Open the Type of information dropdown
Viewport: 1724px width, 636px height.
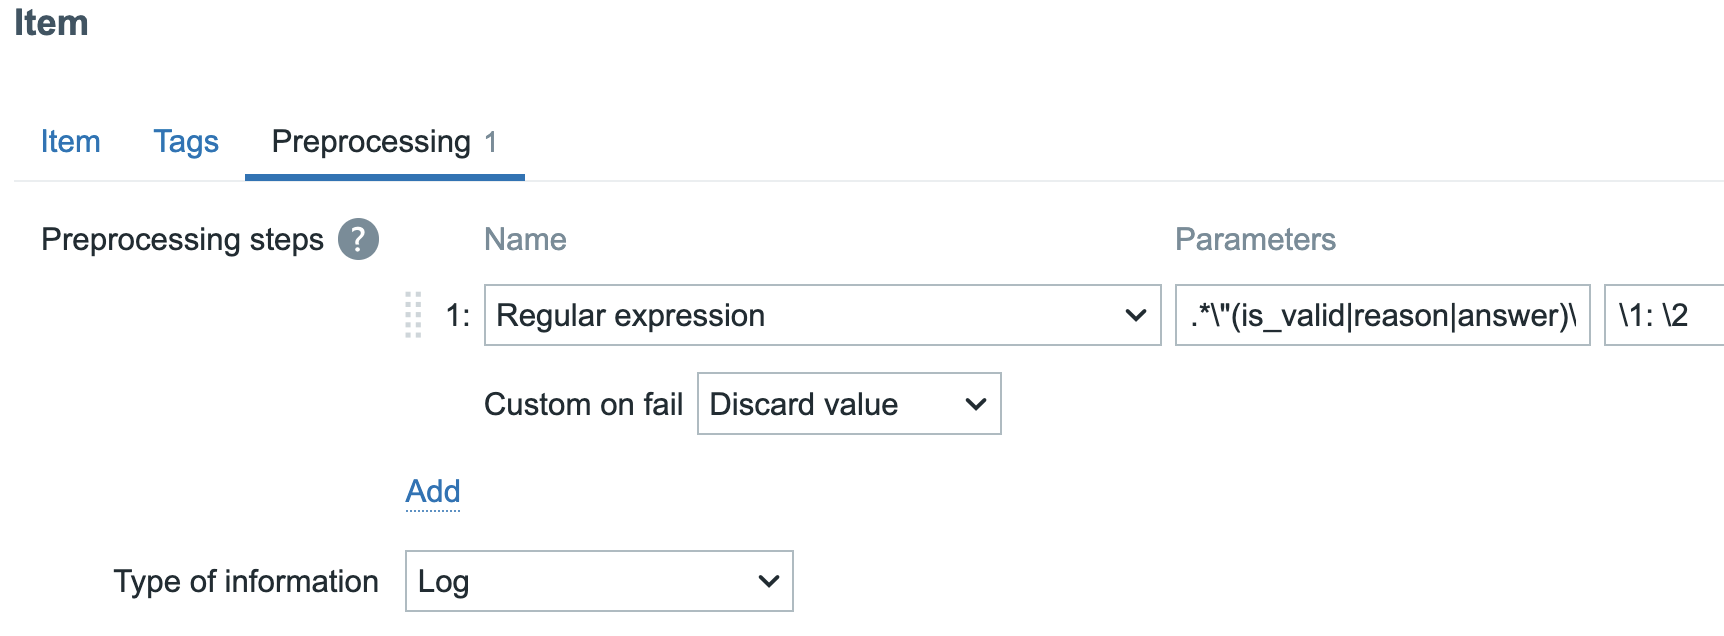tap(597, 580)
